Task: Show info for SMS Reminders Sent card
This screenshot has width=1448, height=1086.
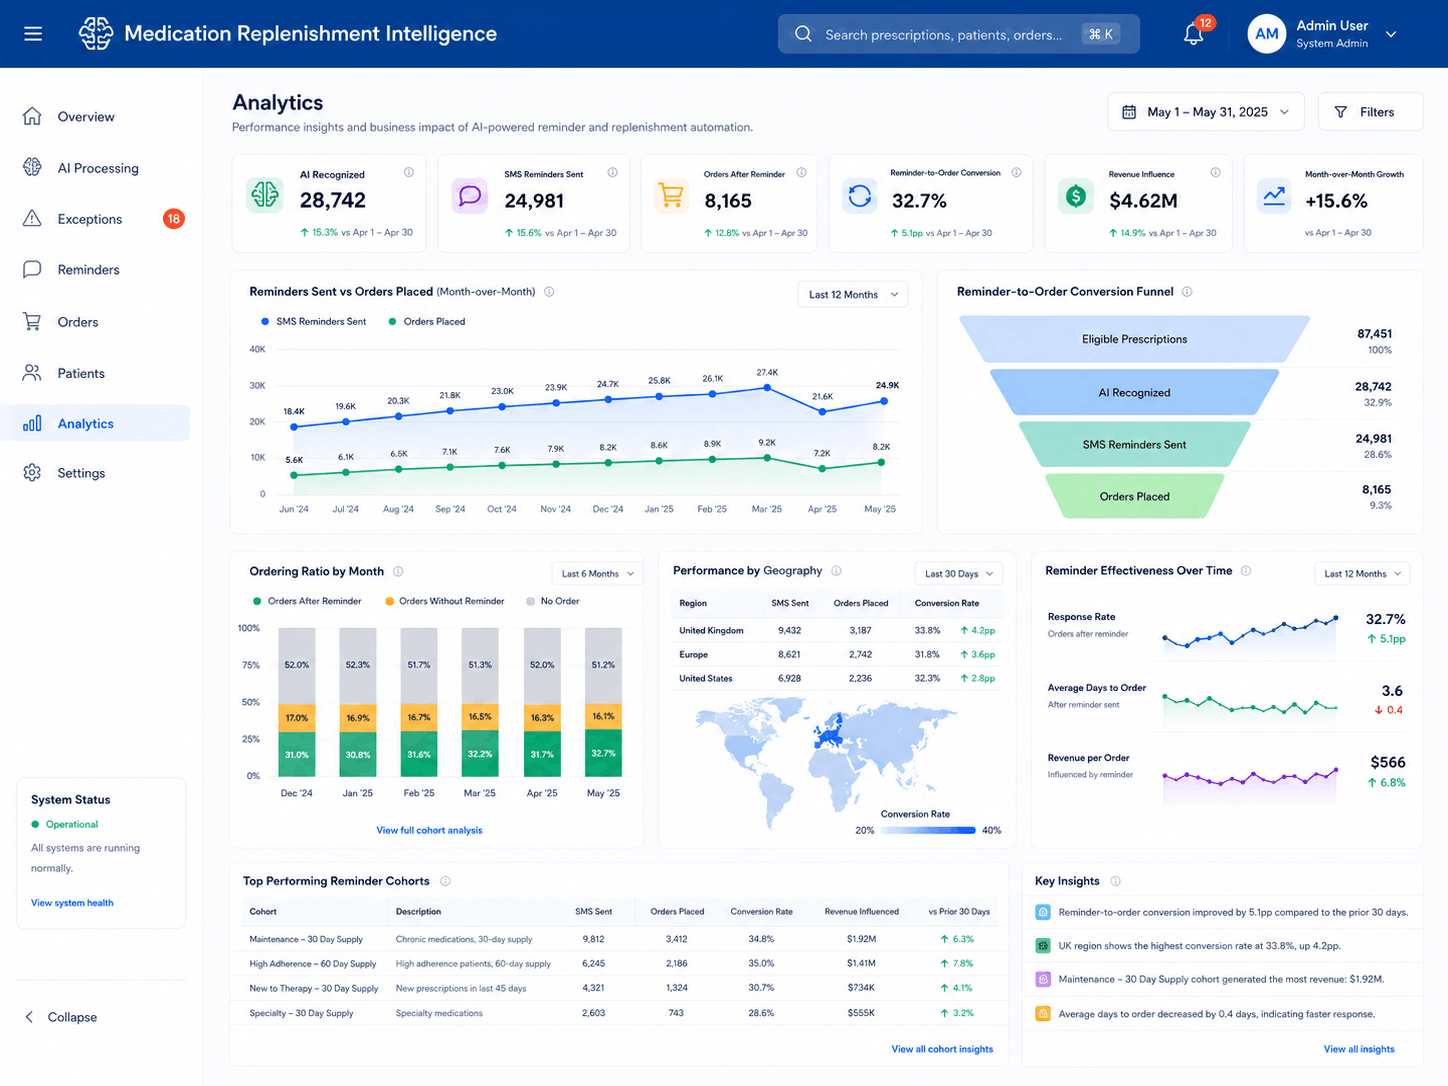Action: [612, 172]
